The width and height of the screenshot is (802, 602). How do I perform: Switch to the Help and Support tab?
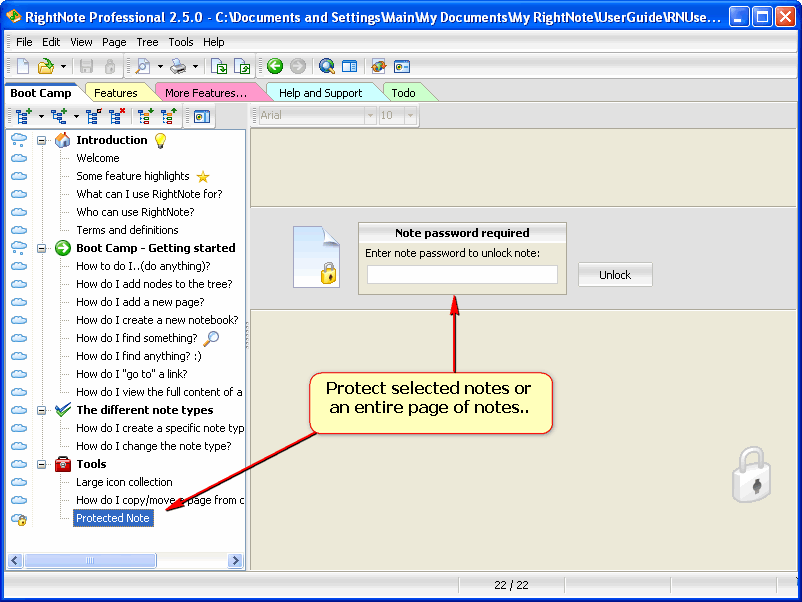tap(320, 93)
